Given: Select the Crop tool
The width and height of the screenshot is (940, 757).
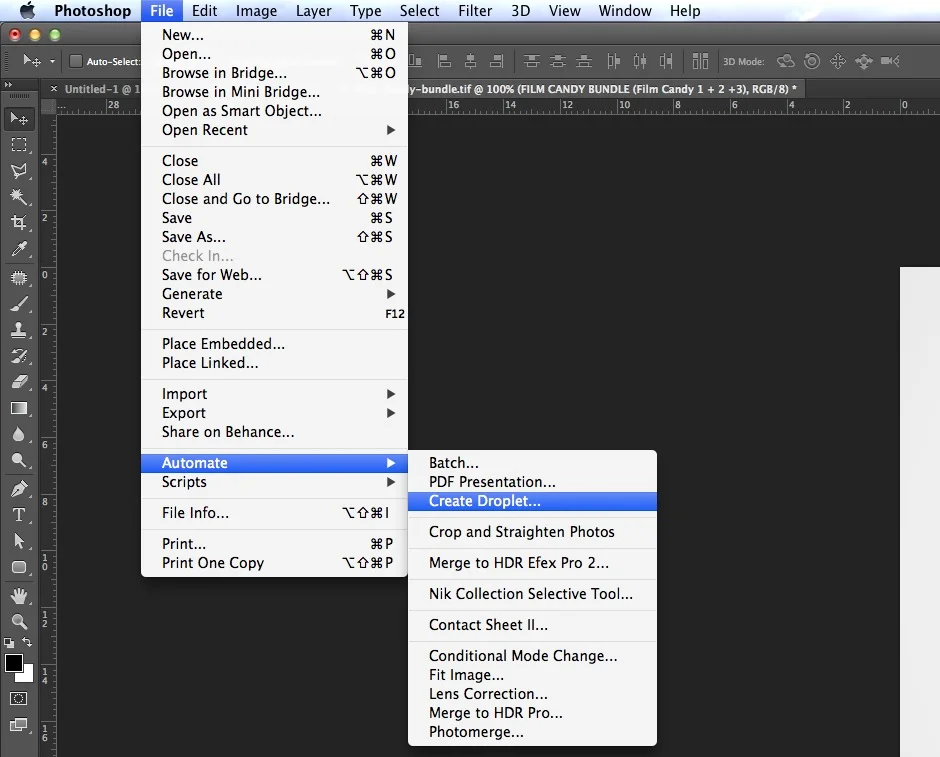Looking at the screenshot, I should (19, 223).
